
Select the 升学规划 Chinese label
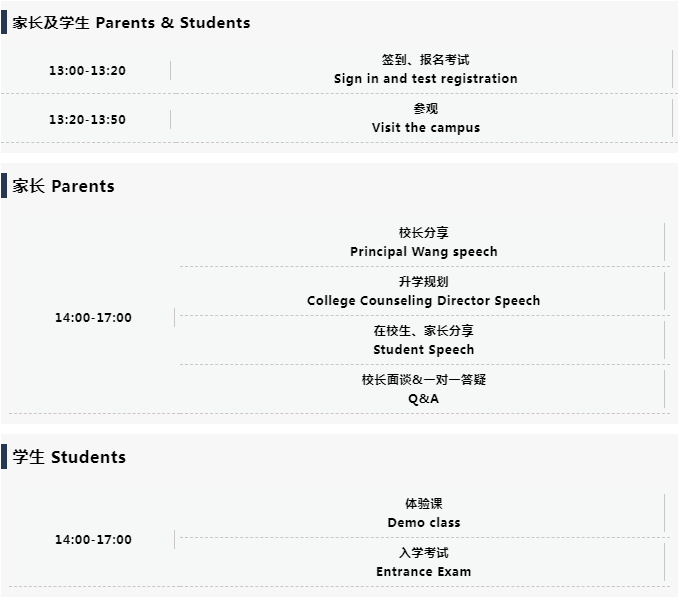pyautogui.click(x=424, y=281)
